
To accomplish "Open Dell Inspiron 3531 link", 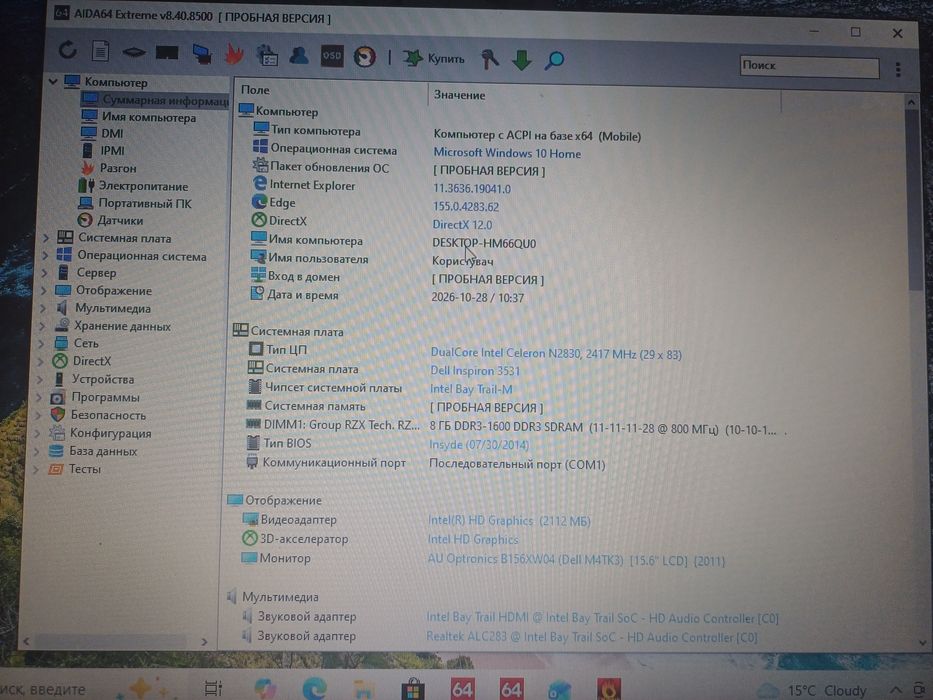I will [475, 371].
